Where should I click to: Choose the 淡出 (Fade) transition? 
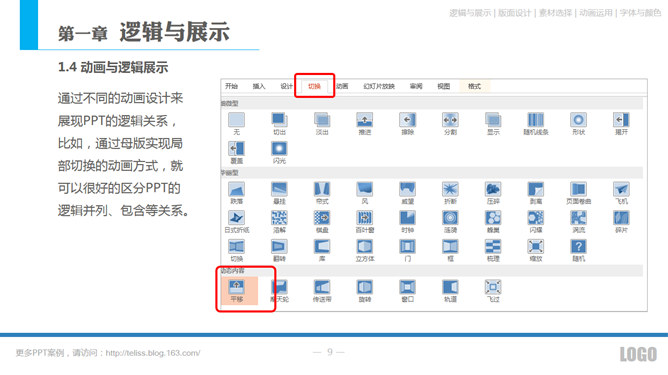322,124
